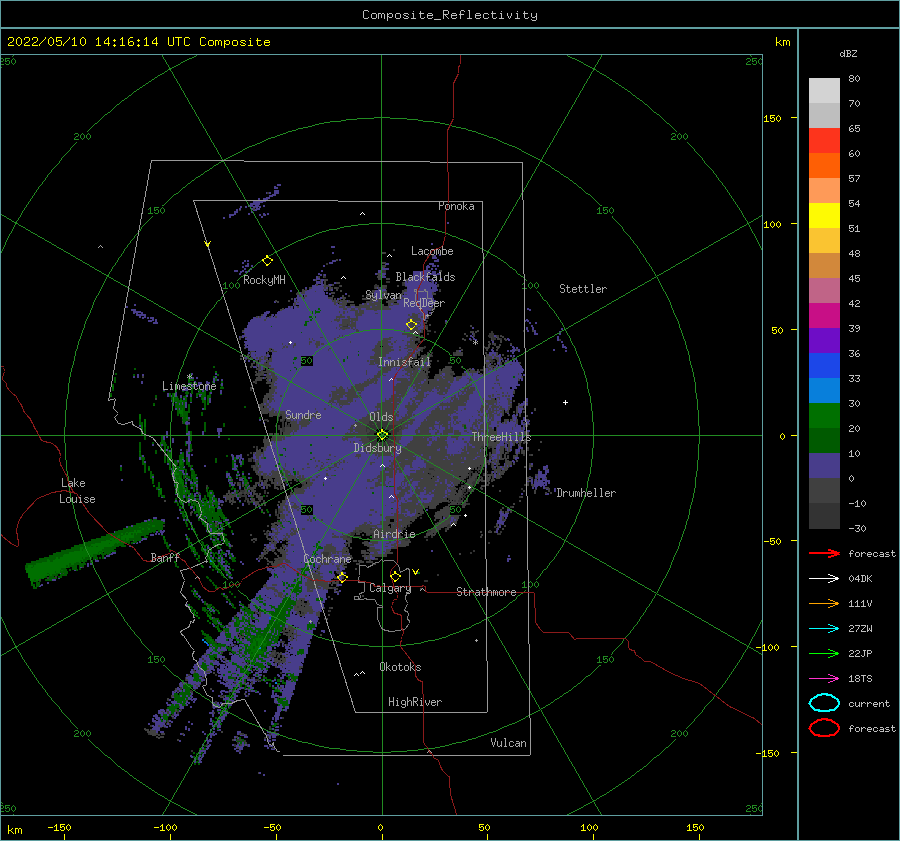Click the white 04DK arrow in legend
Screen dimensions: 900x841
click(824, 579)
